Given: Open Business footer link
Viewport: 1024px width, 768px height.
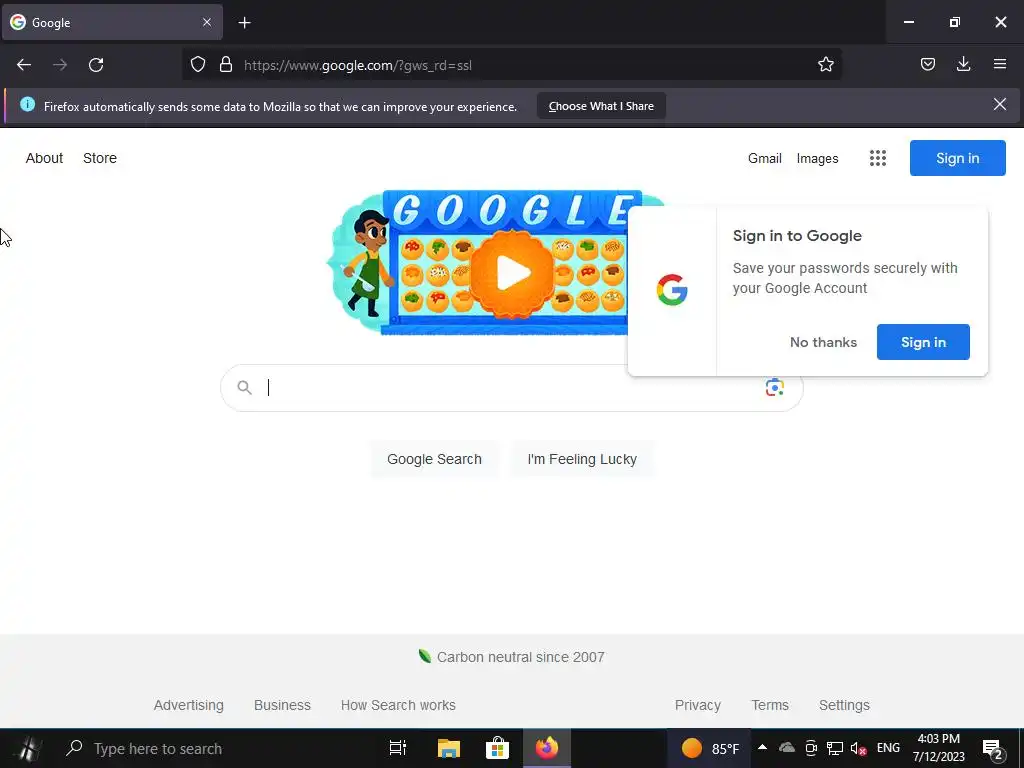Looking at the screenshot, I should 282,705.
